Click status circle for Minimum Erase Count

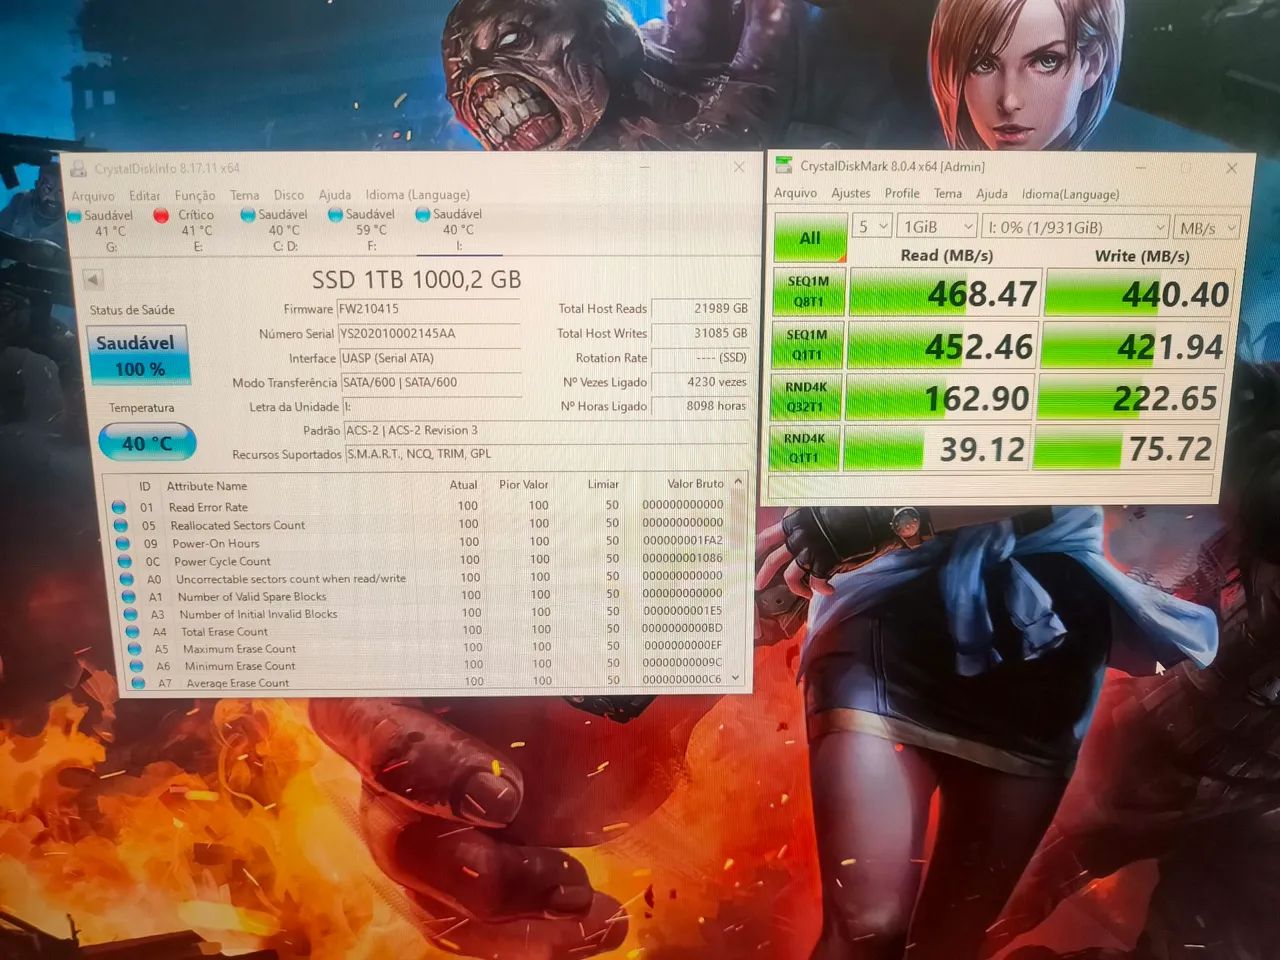click(x=136, y=666)
